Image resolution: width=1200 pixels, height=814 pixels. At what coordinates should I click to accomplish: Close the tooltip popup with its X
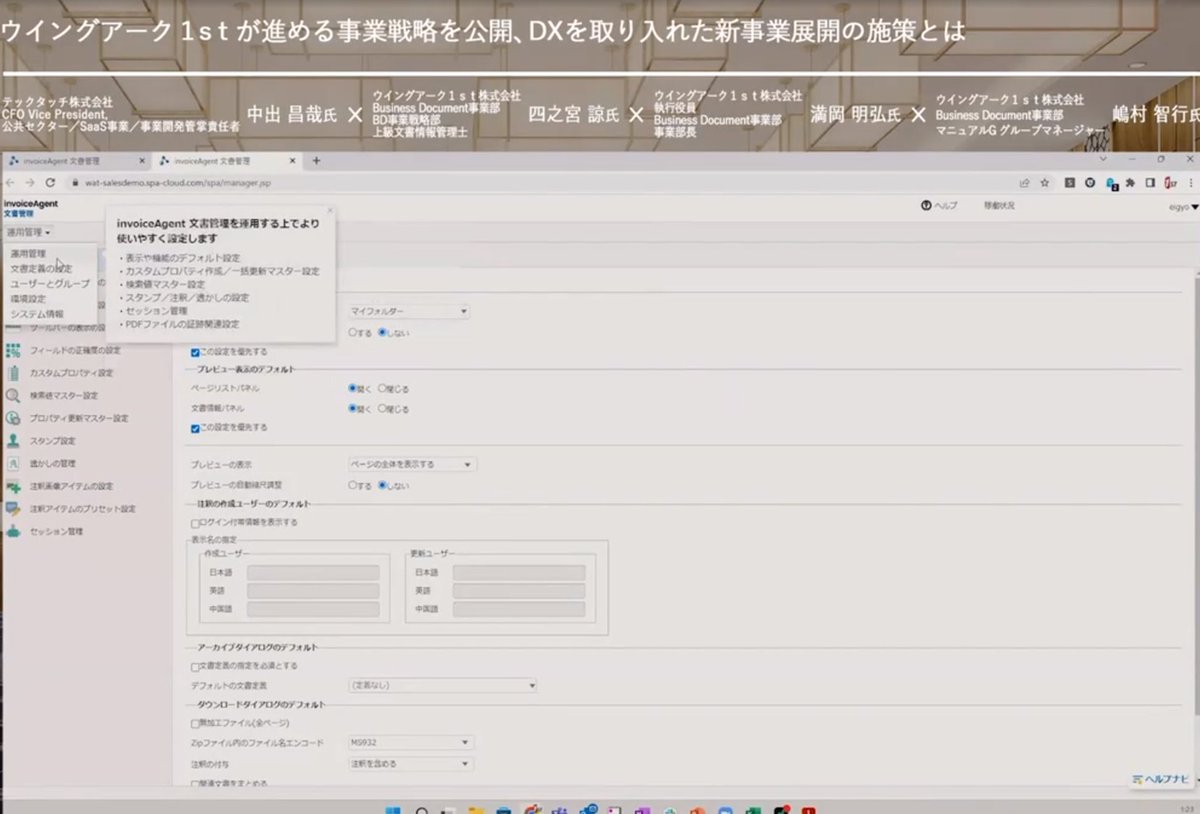click(x=330, y=210)
